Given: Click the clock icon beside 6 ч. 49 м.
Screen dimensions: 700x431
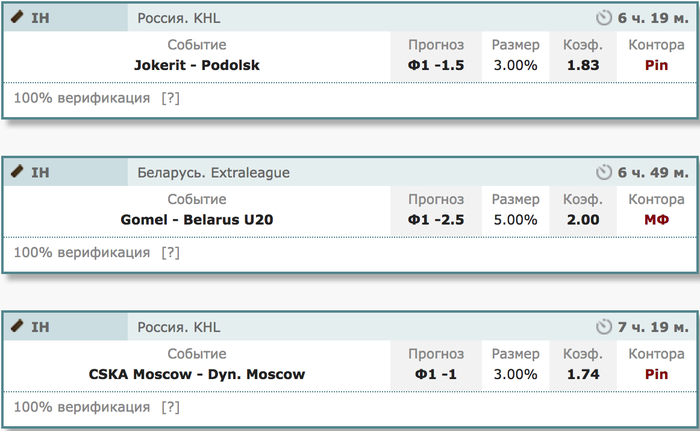Looking at the screenshot, I should [x=604, y=172].
